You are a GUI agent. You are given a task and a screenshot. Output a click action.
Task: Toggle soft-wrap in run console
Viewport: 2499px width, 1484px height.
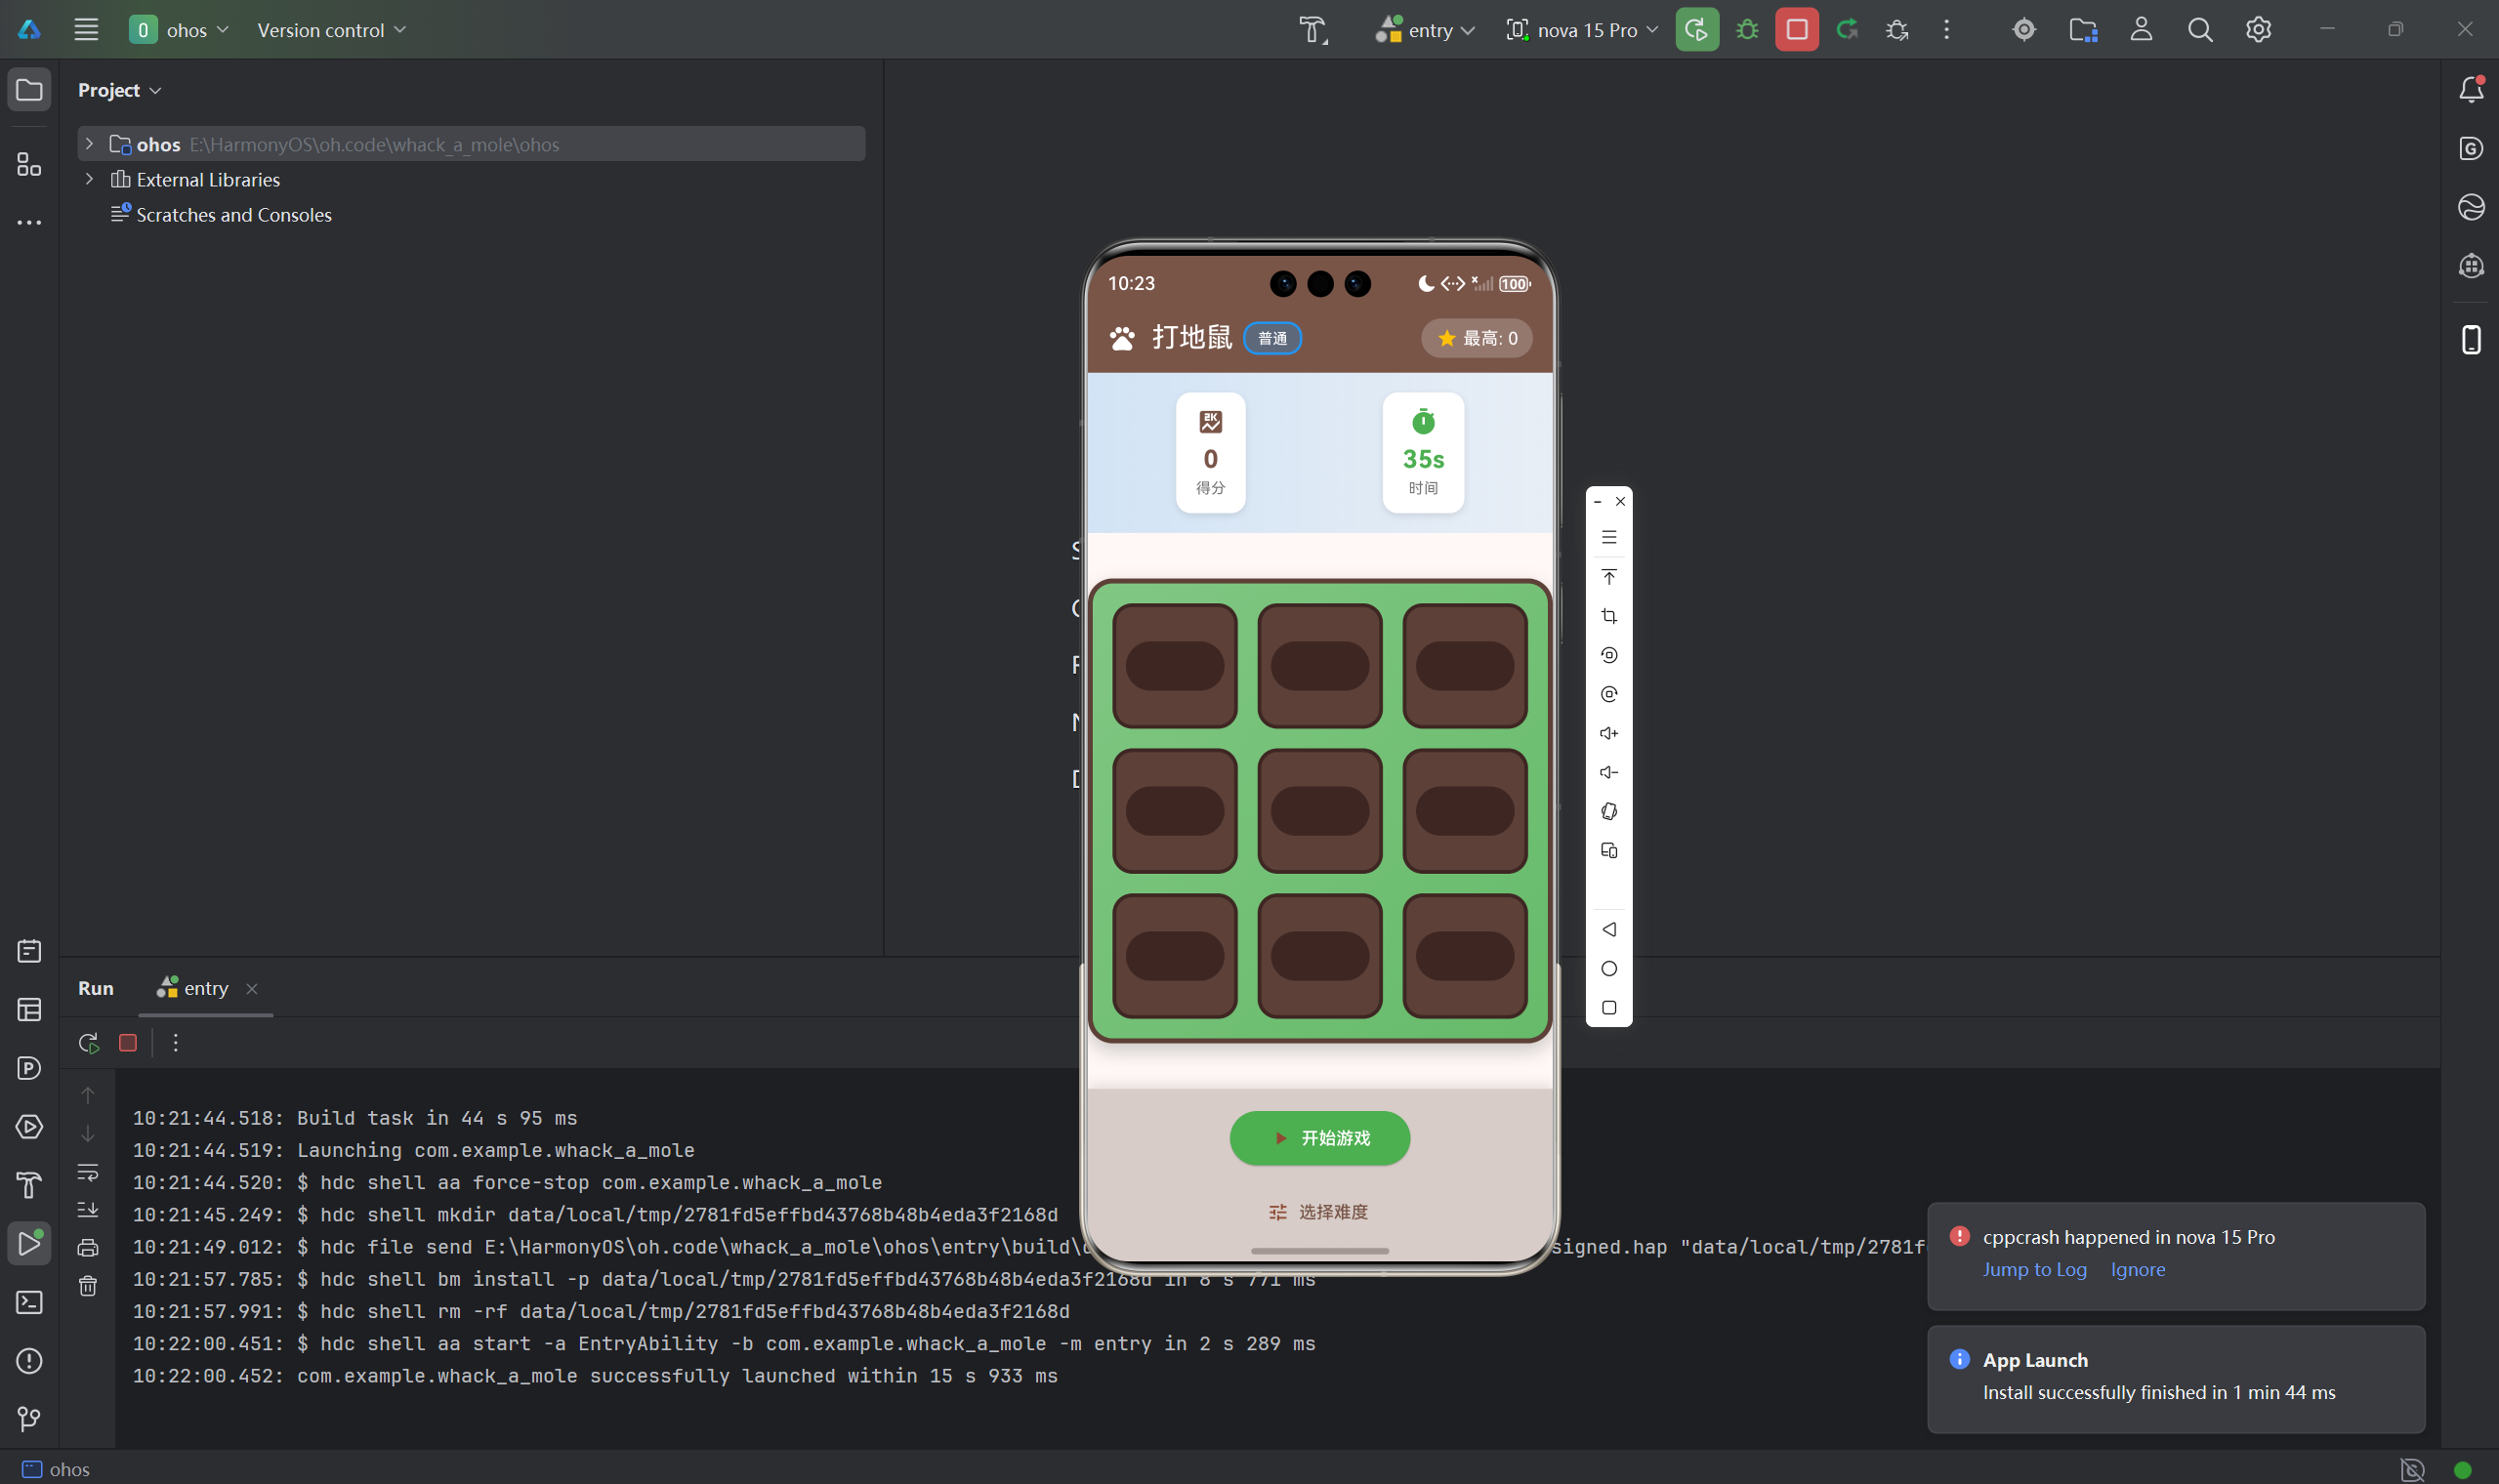point(88,1172)
